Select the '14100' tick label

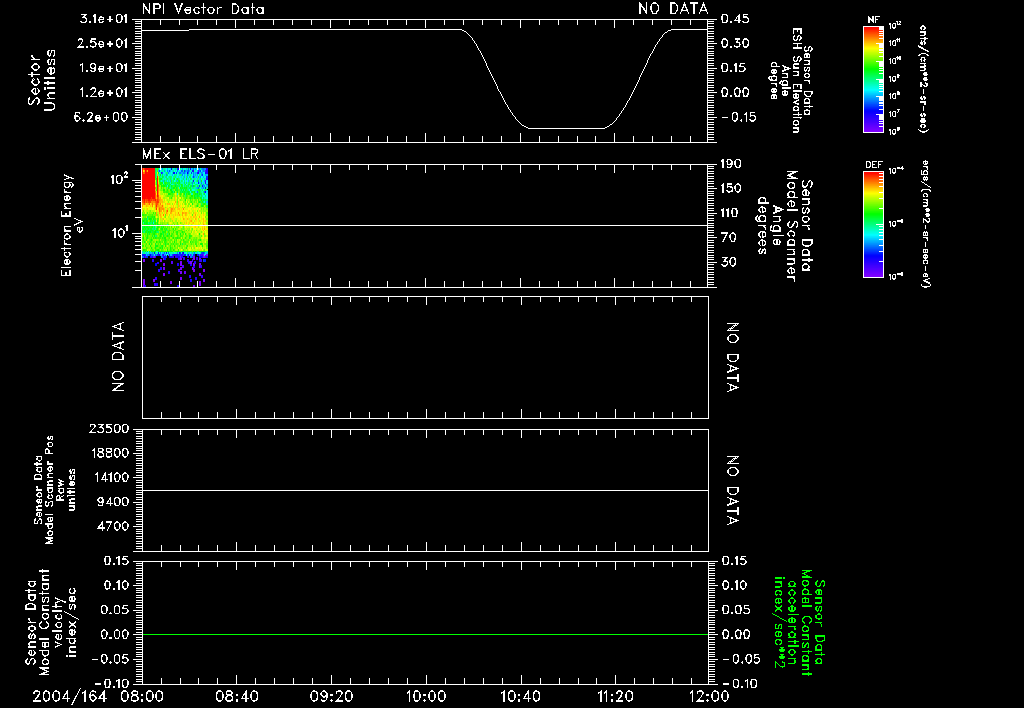(x=111, y=477)
